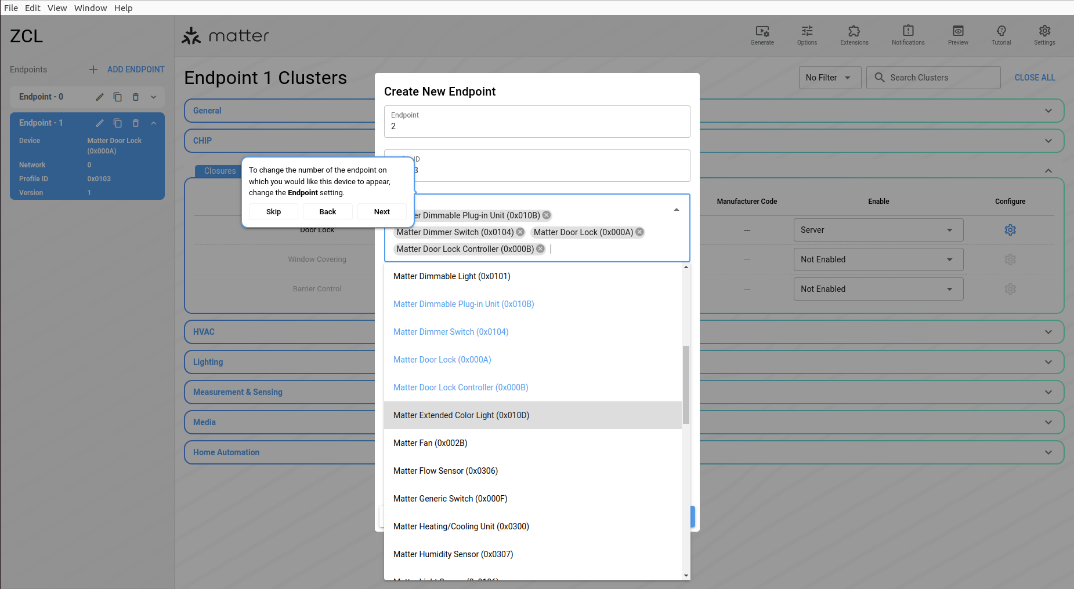Open the Tutorial help icon

[1001, 33]
